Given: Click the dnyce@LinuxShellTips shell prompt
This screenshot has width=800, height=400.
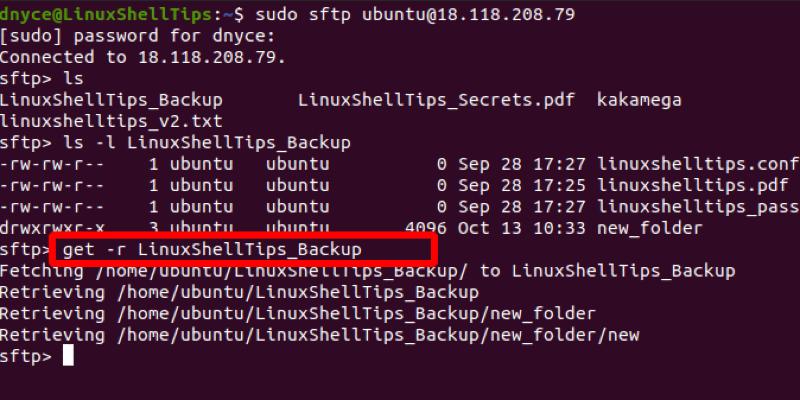Looking at the screenshot, I should pyautogui.click(x=119, y=14).
